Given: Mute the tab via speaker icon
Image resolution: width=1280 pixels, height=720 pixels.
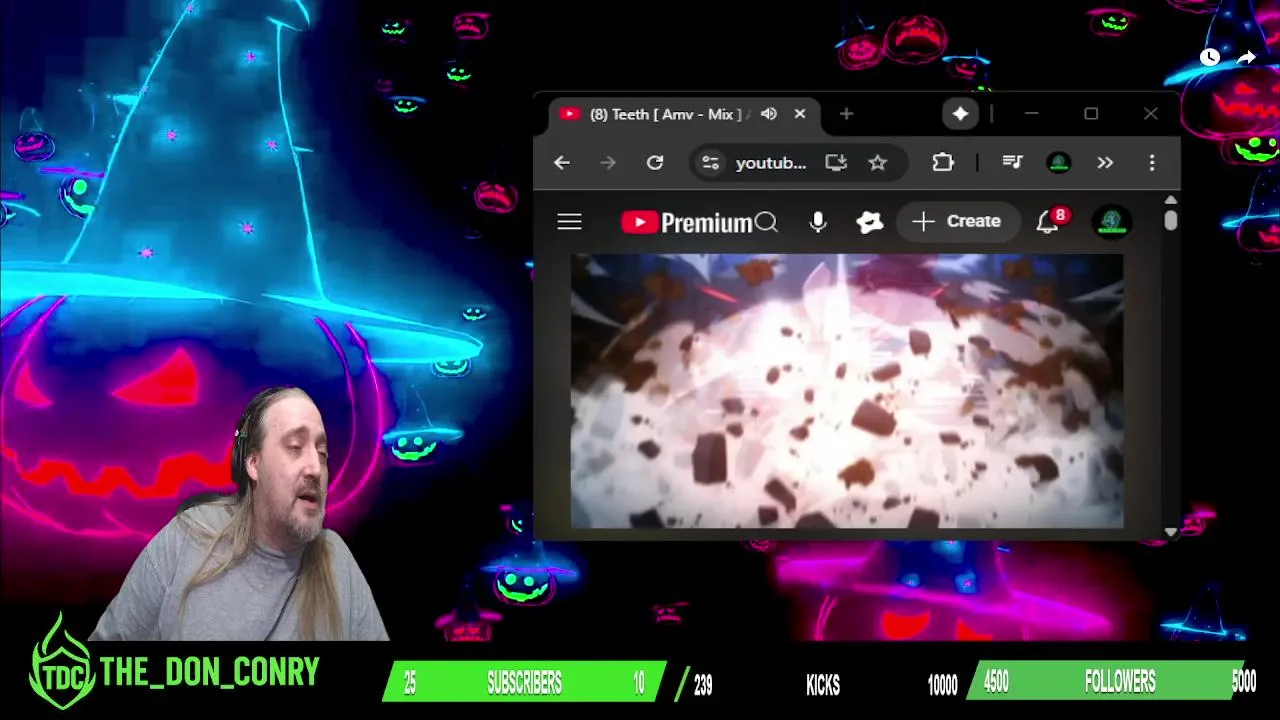Looking at the screenshot, I should click(768, 114).
